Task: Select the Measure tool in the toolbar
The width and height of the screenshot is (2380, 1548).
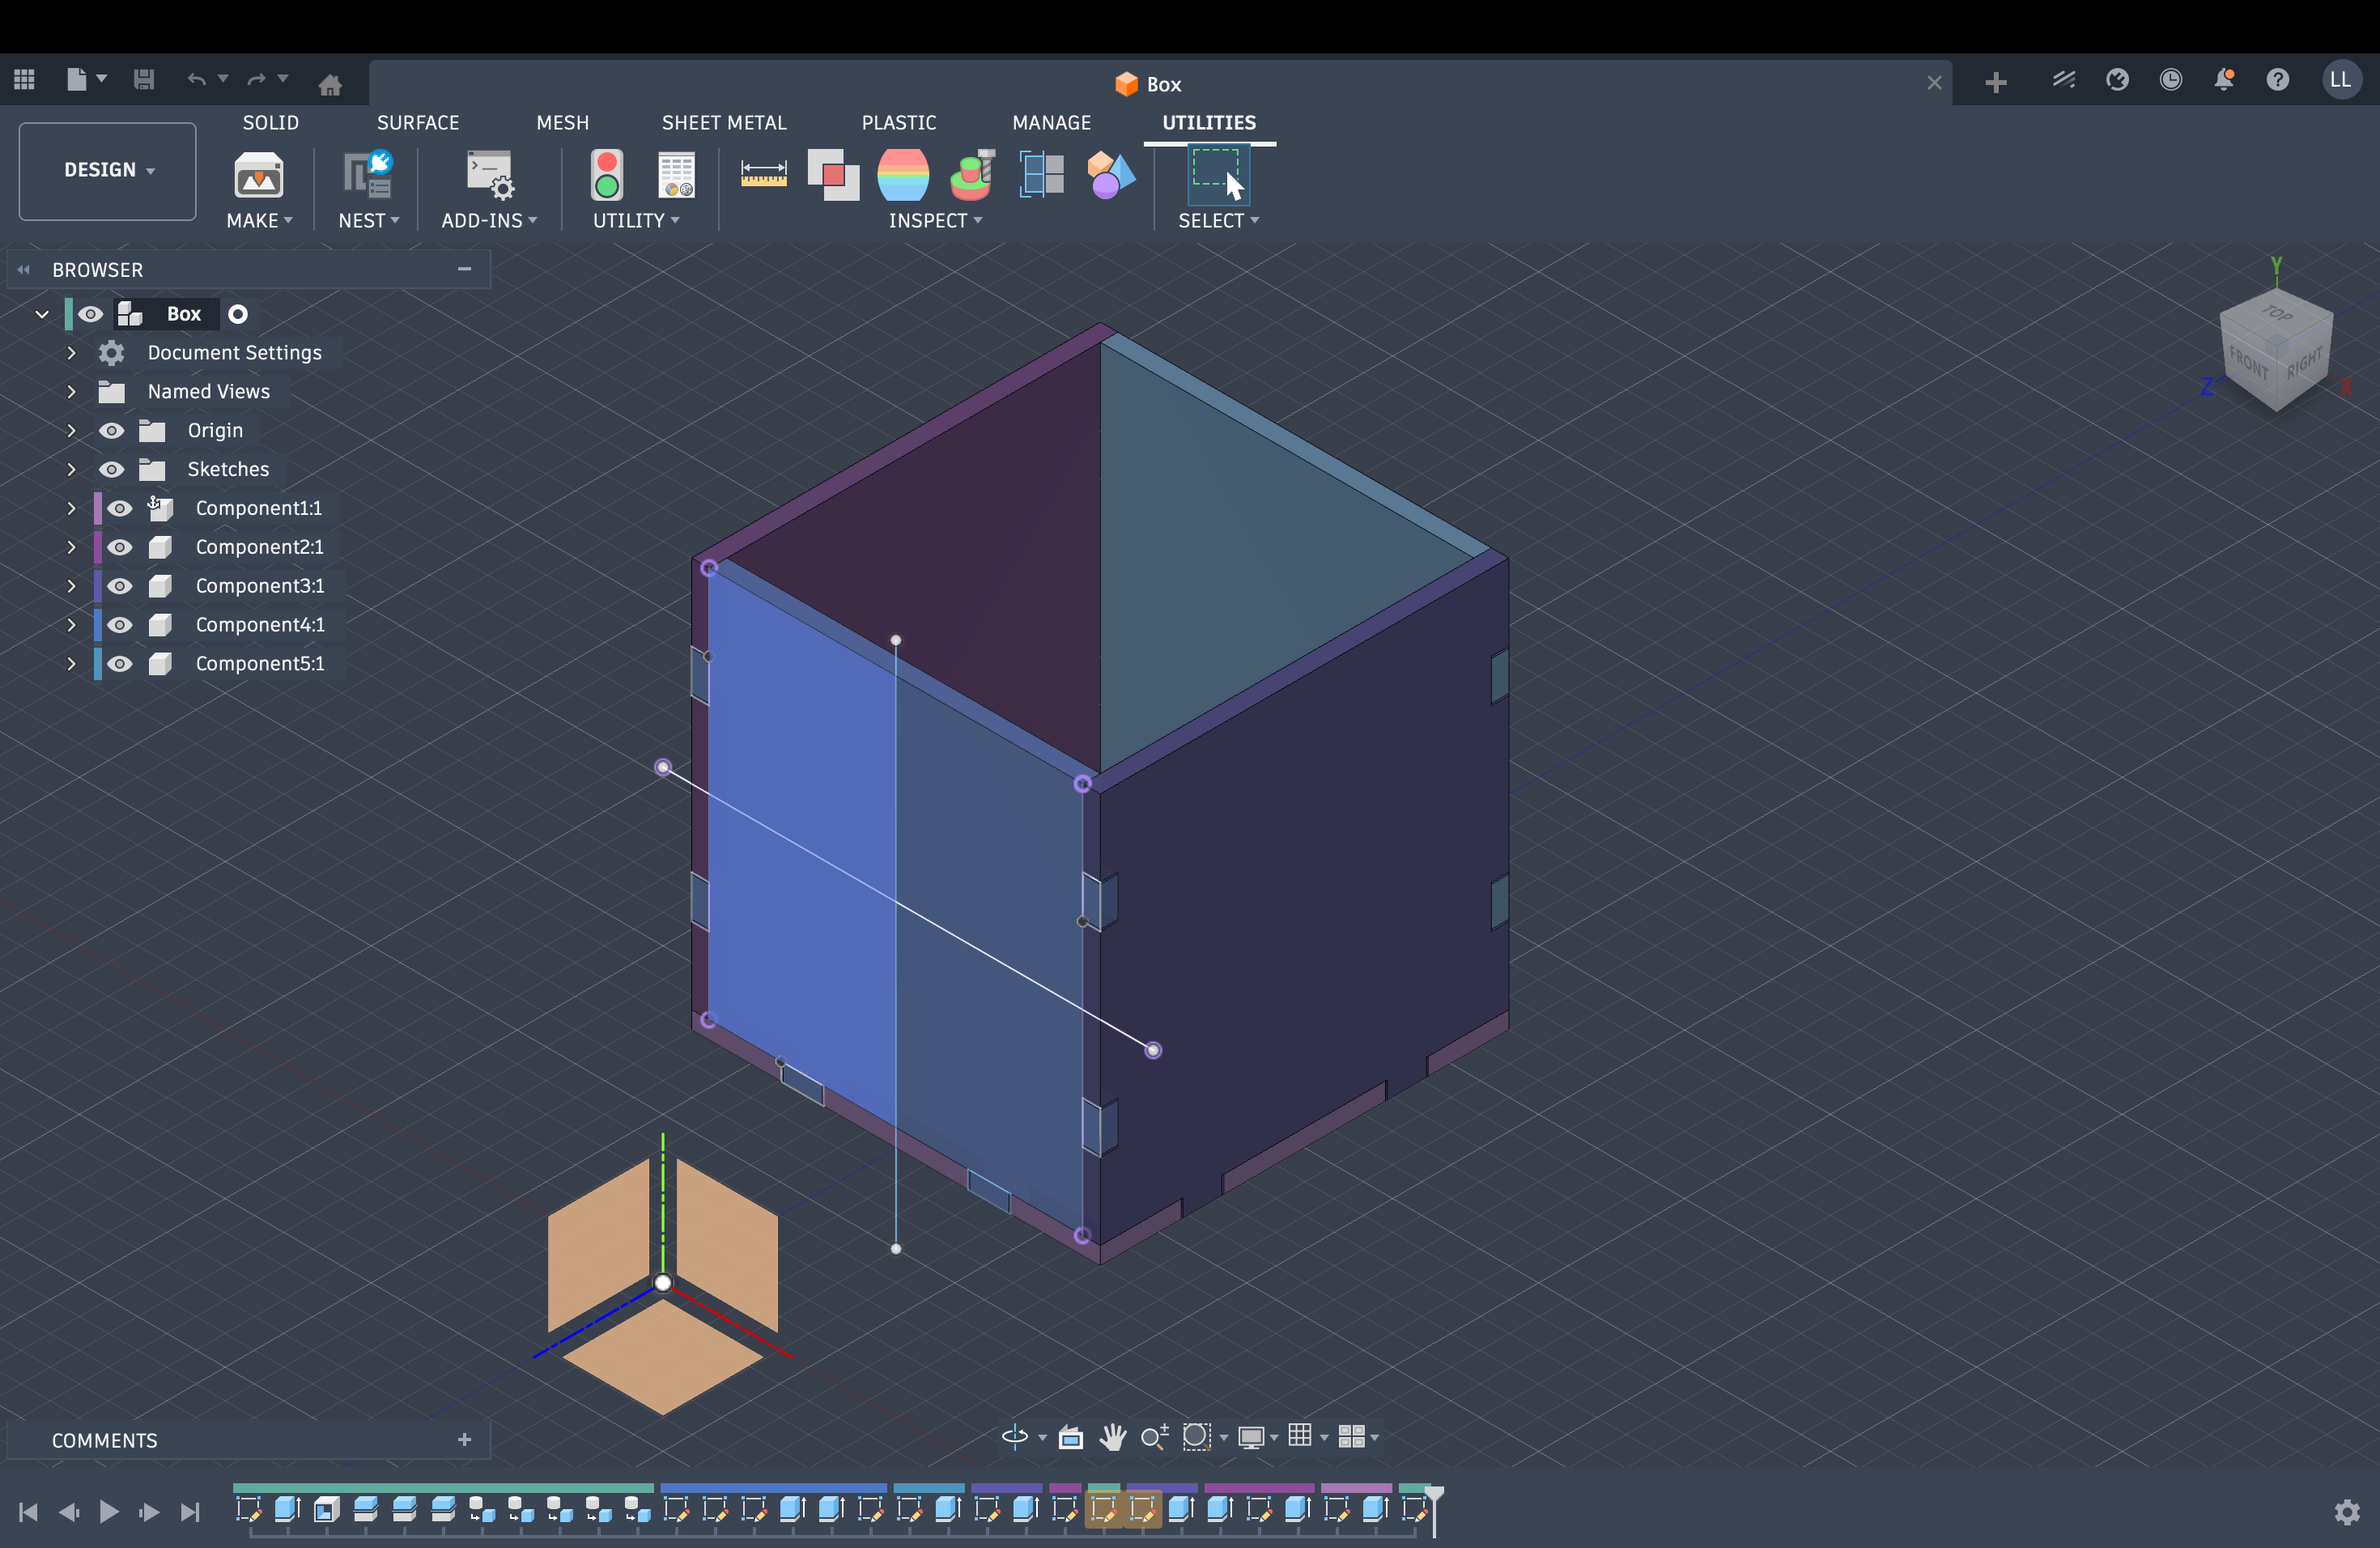Action: [x=764, y=173]
